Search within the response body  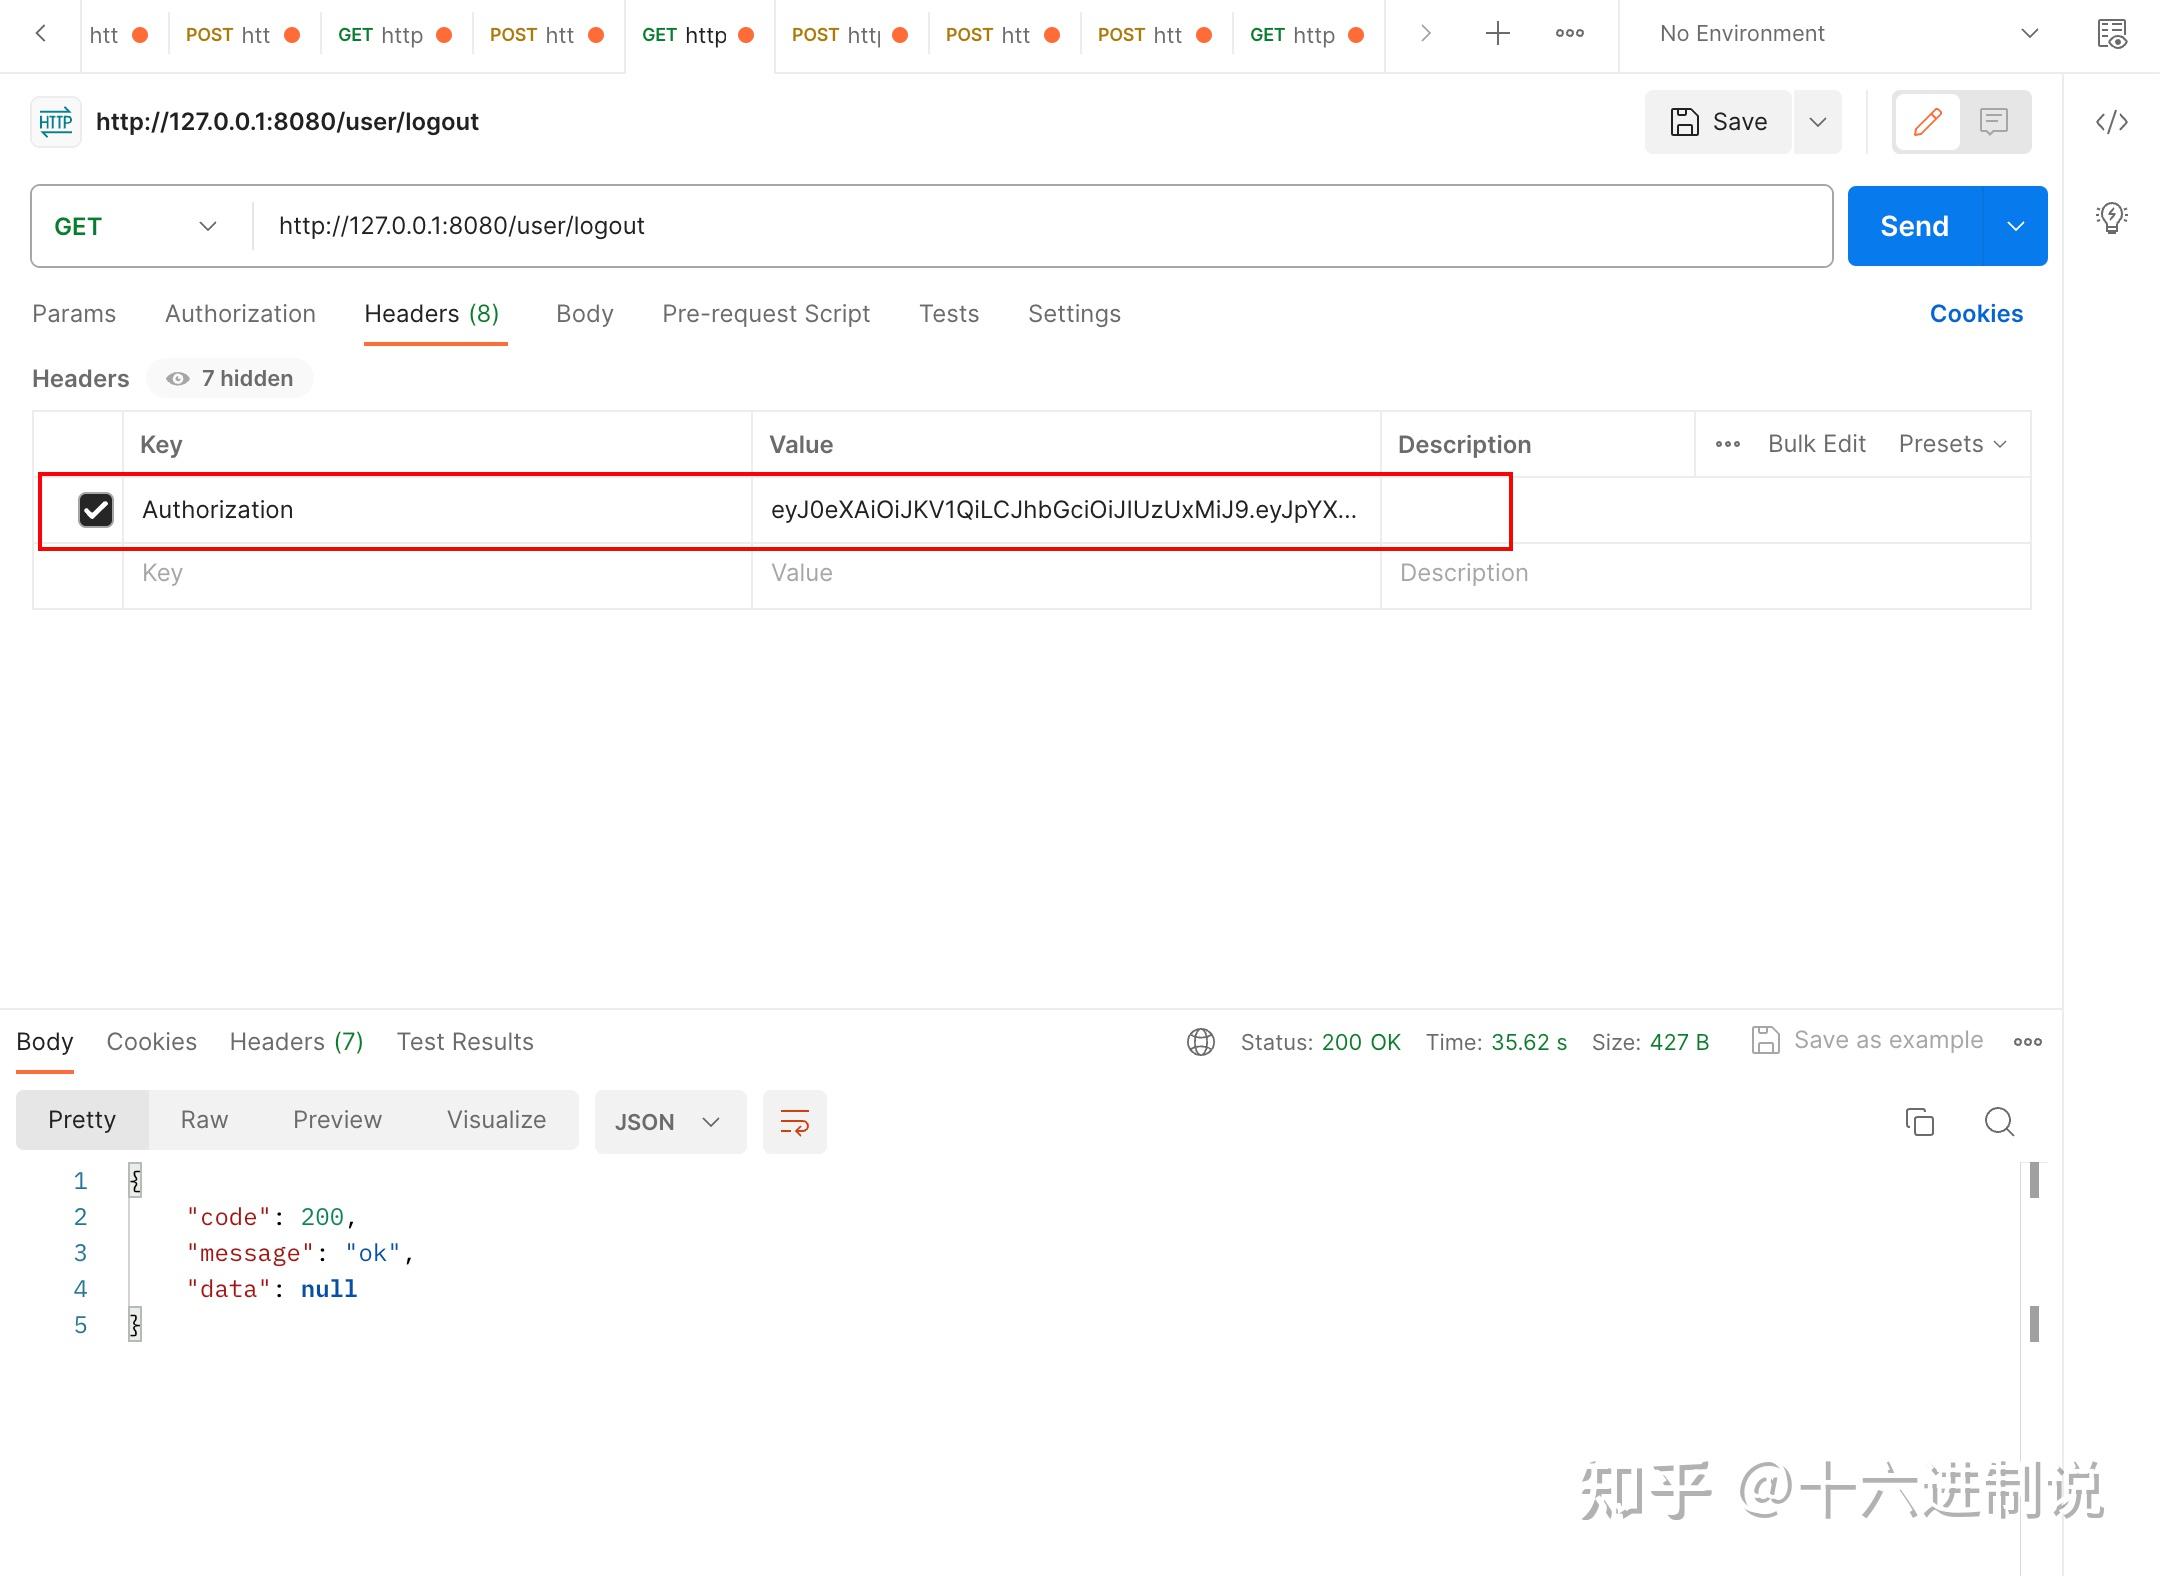[1997, 1121]
